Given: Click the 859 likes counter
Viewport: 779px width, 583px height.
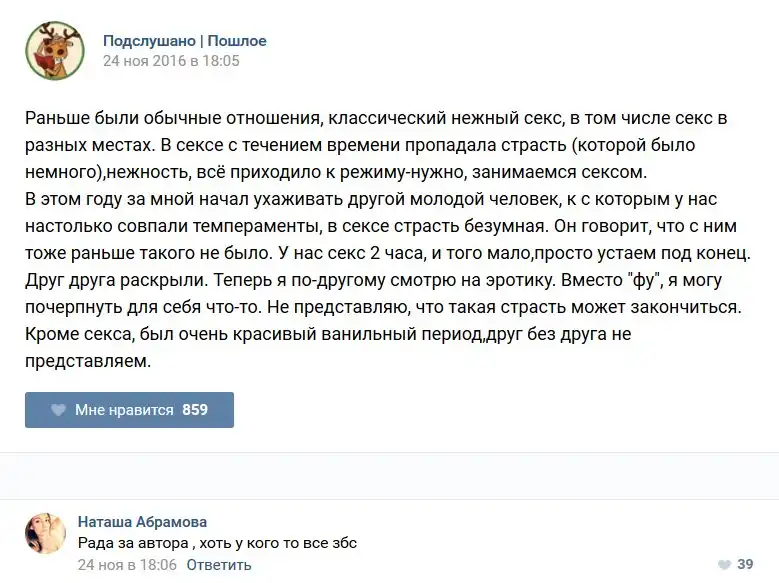Looking at the screenshot, I should (x=195, y=410).
